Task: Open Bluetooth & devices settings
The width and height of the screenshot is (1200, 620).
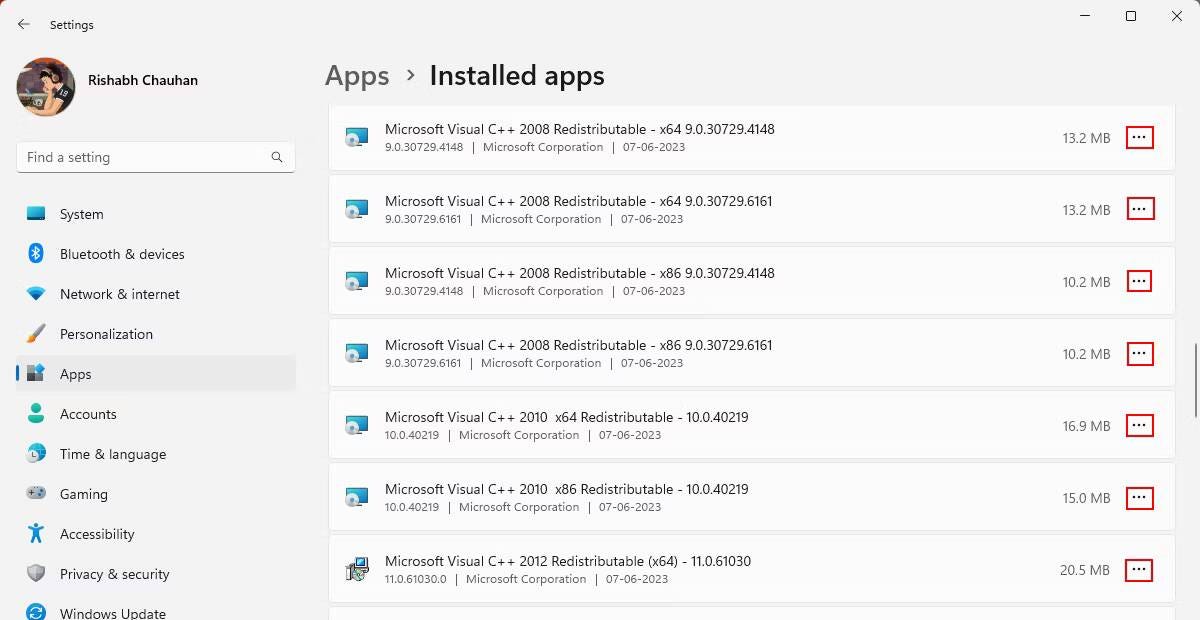Action: 36,254
